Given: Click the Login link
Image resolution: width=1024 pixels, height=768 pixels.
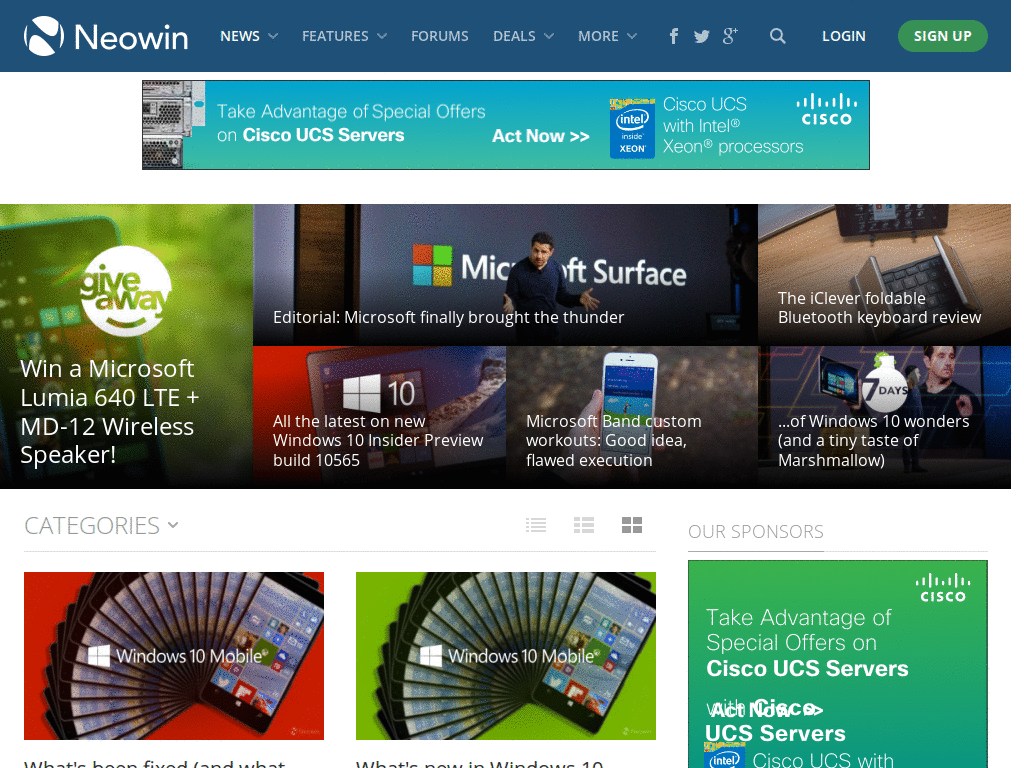Looking at the screenshot, I should [x=843, y=36].
